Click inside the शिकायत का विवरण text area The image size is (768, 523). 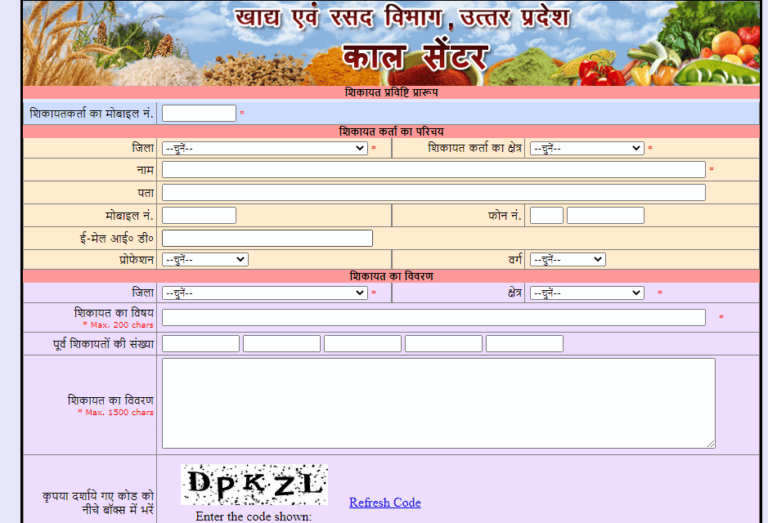(x=438, y=403)
